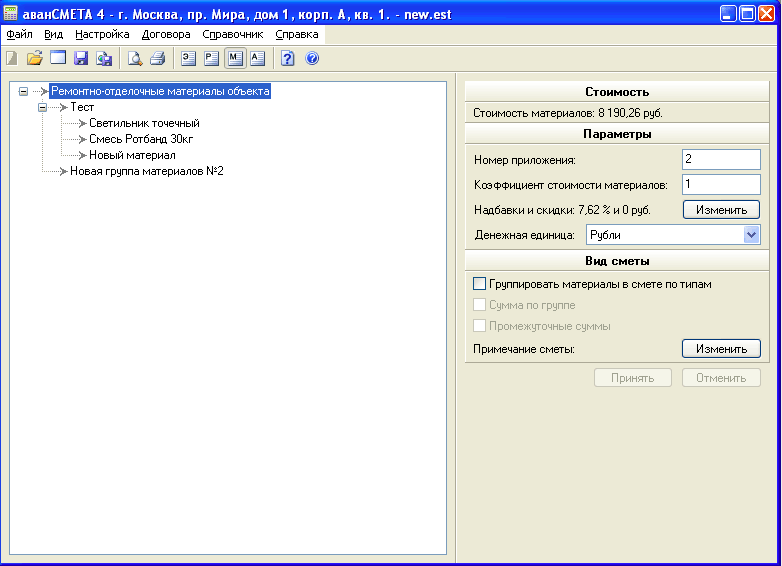The width and height of the screenshot is (782, 566).
Task: Open the Справочник menu
Action: (233, 34)
